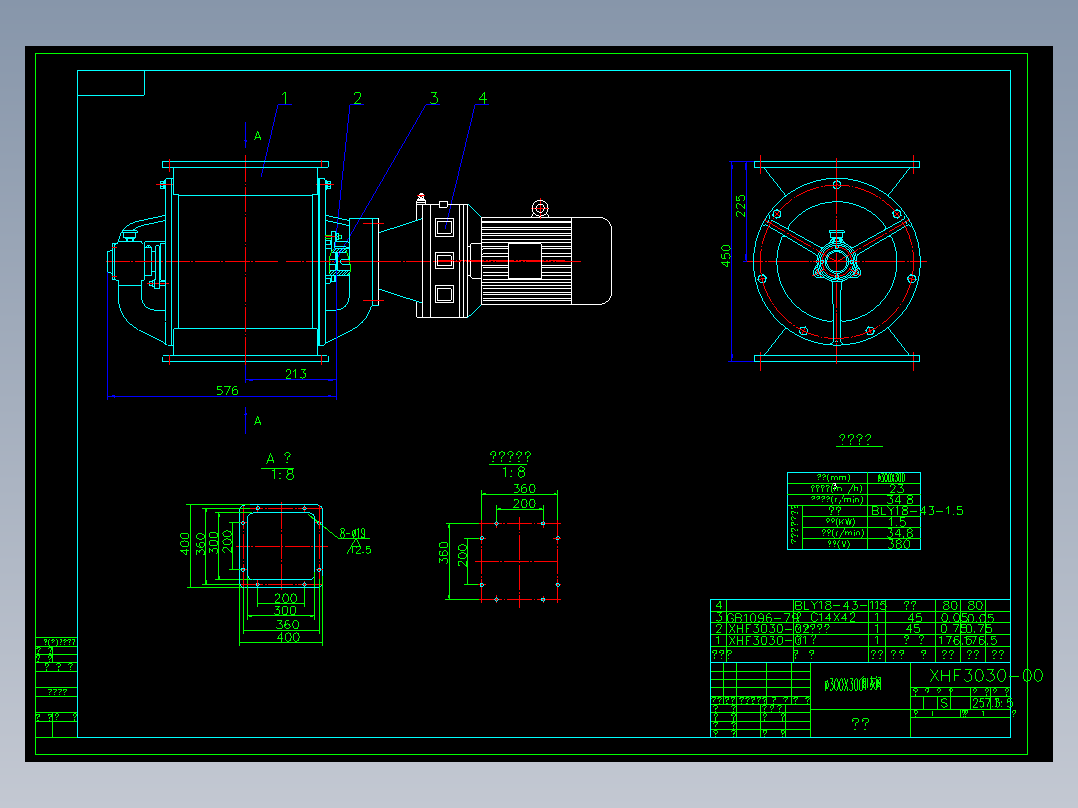Click the "8-ø19" hole callout
The image size is (1078, 808).
click(353, 534)
